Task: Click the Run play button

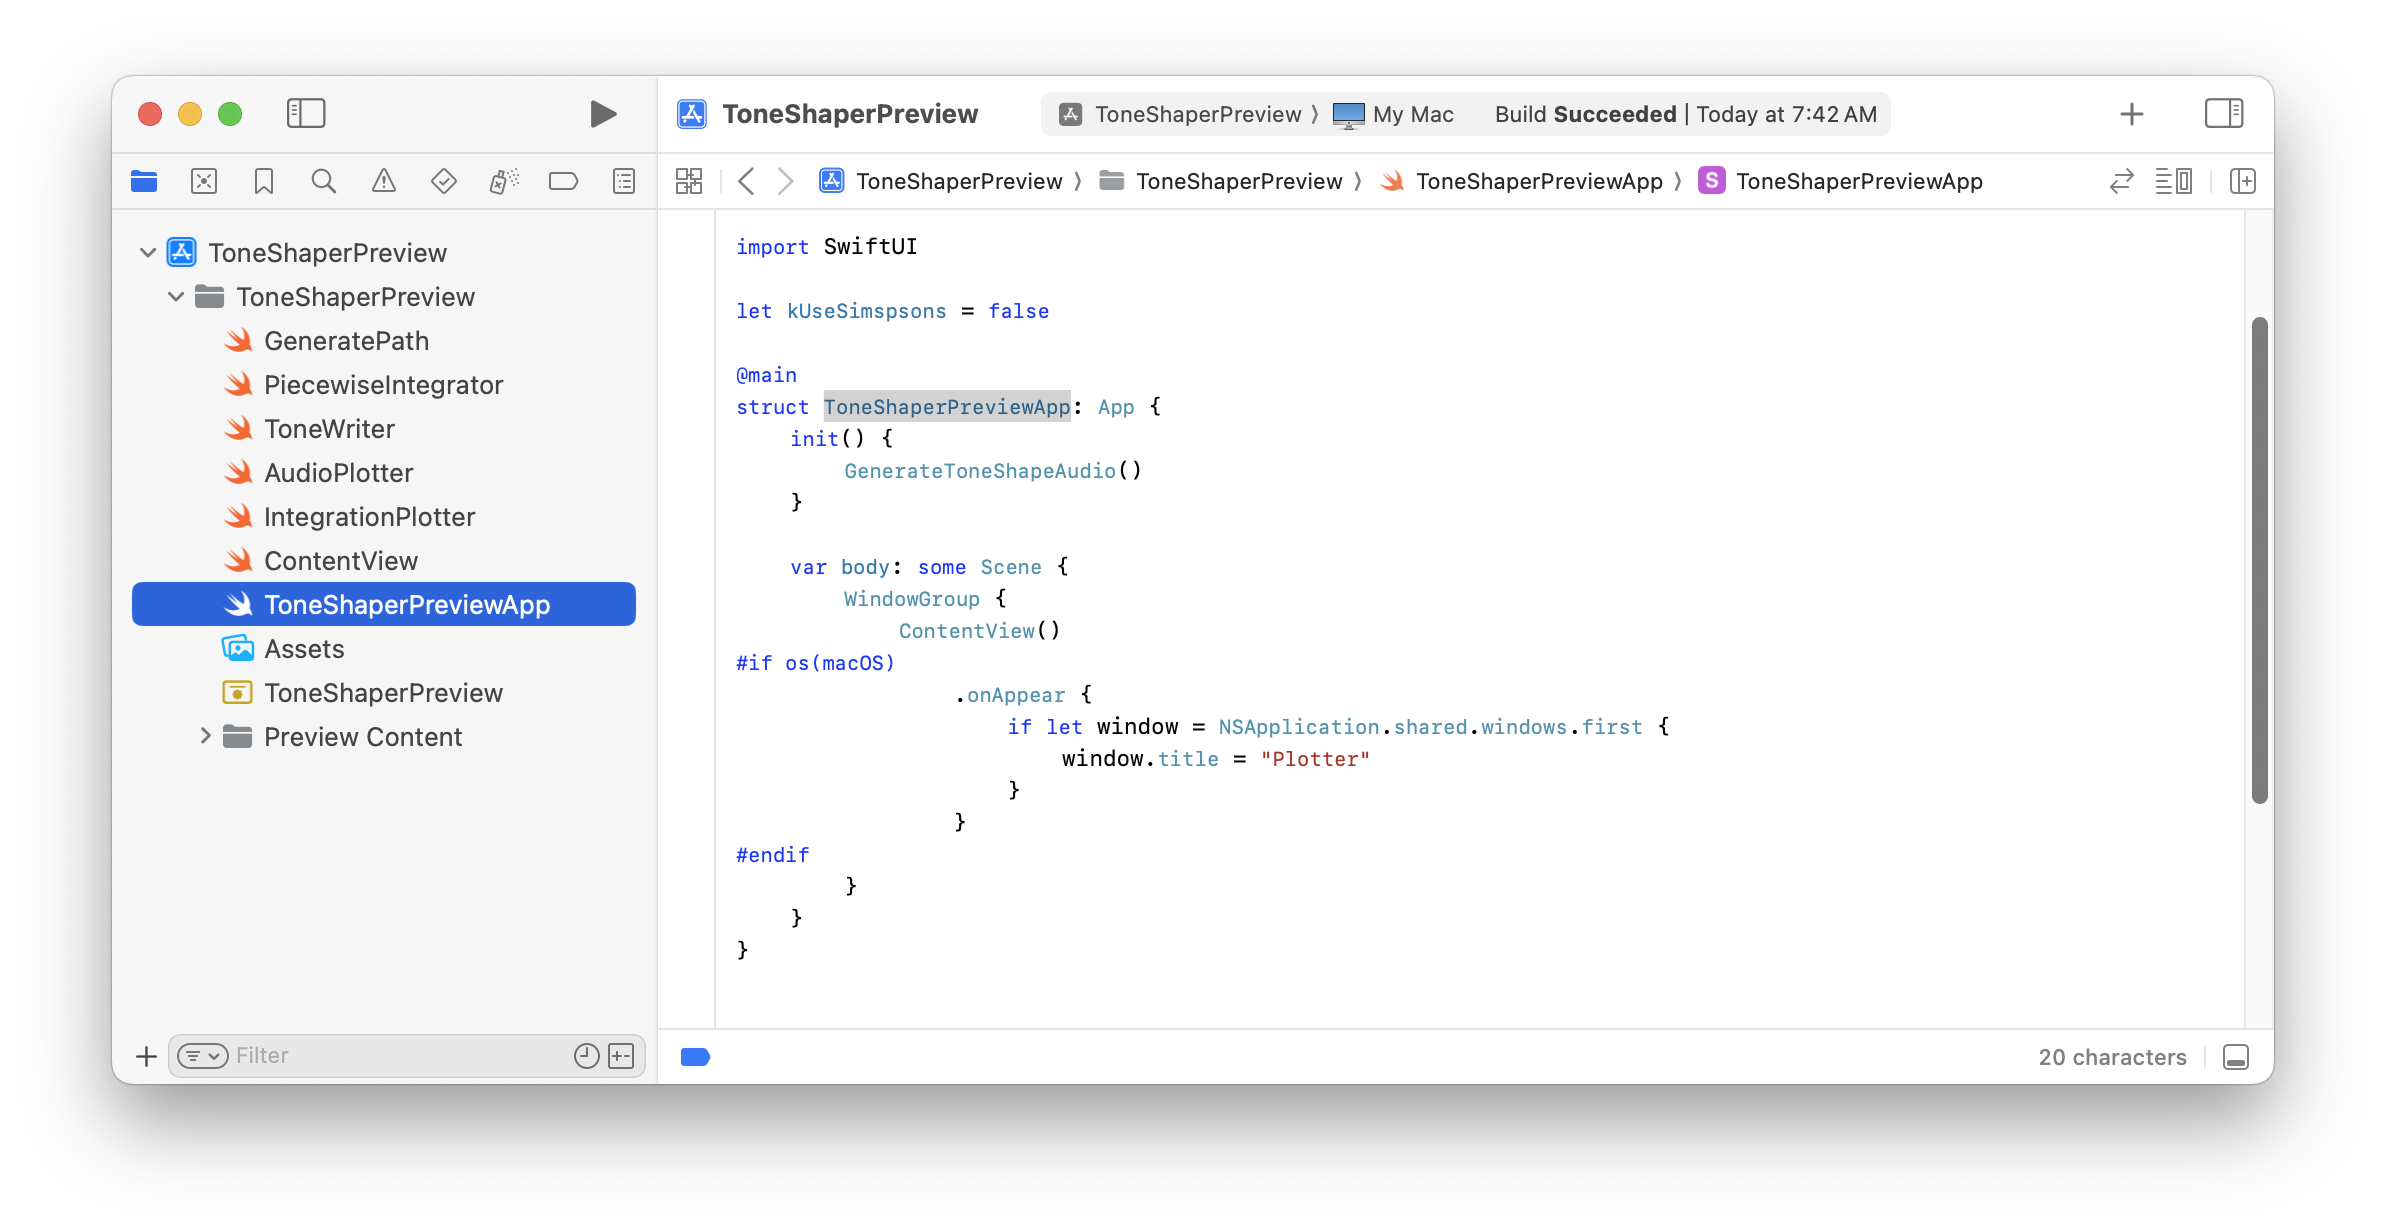Action: tap(602, 114)
